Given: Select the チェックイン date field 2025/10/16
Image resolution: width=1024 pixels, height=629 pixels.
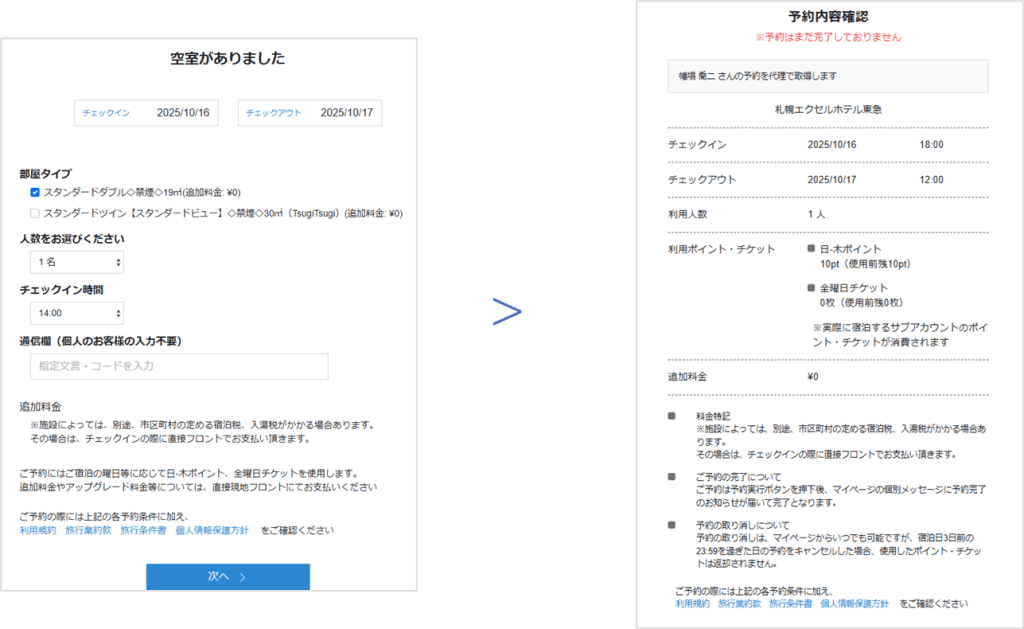Looking at the screenshot, I should (146, 113).
